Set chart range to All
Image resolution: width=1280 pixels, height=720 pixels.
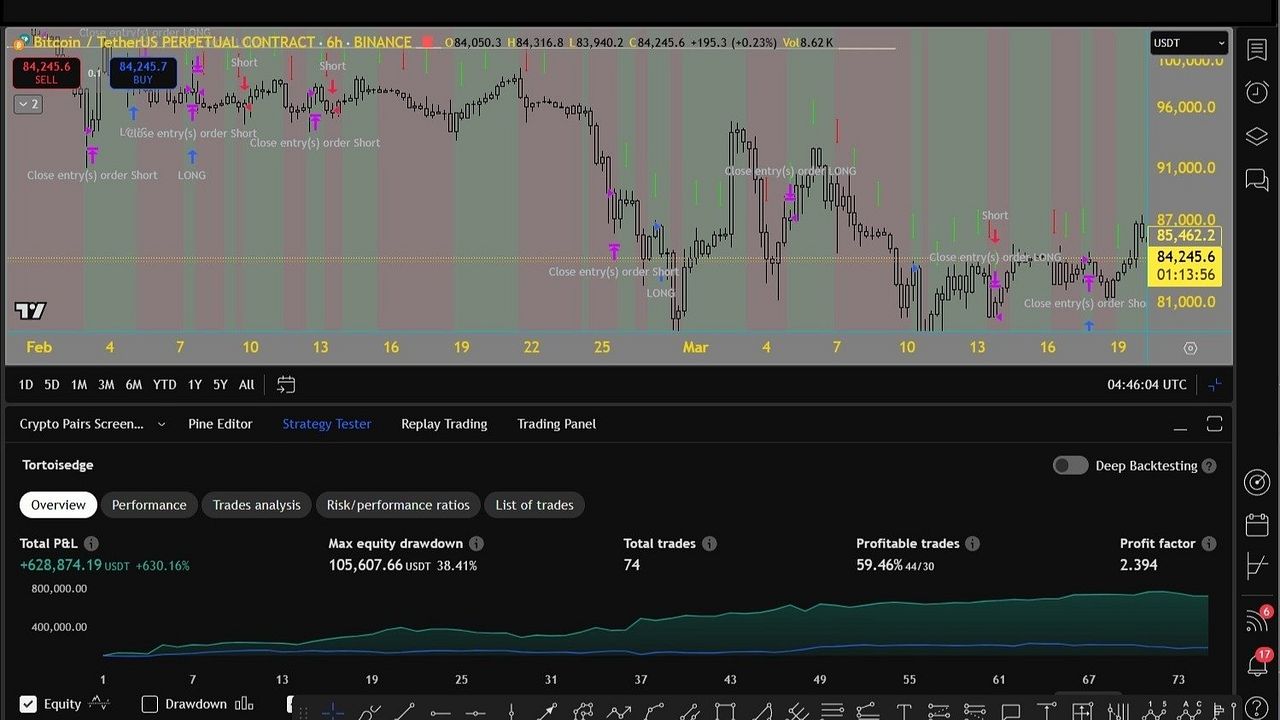click(x=246, y=384)
